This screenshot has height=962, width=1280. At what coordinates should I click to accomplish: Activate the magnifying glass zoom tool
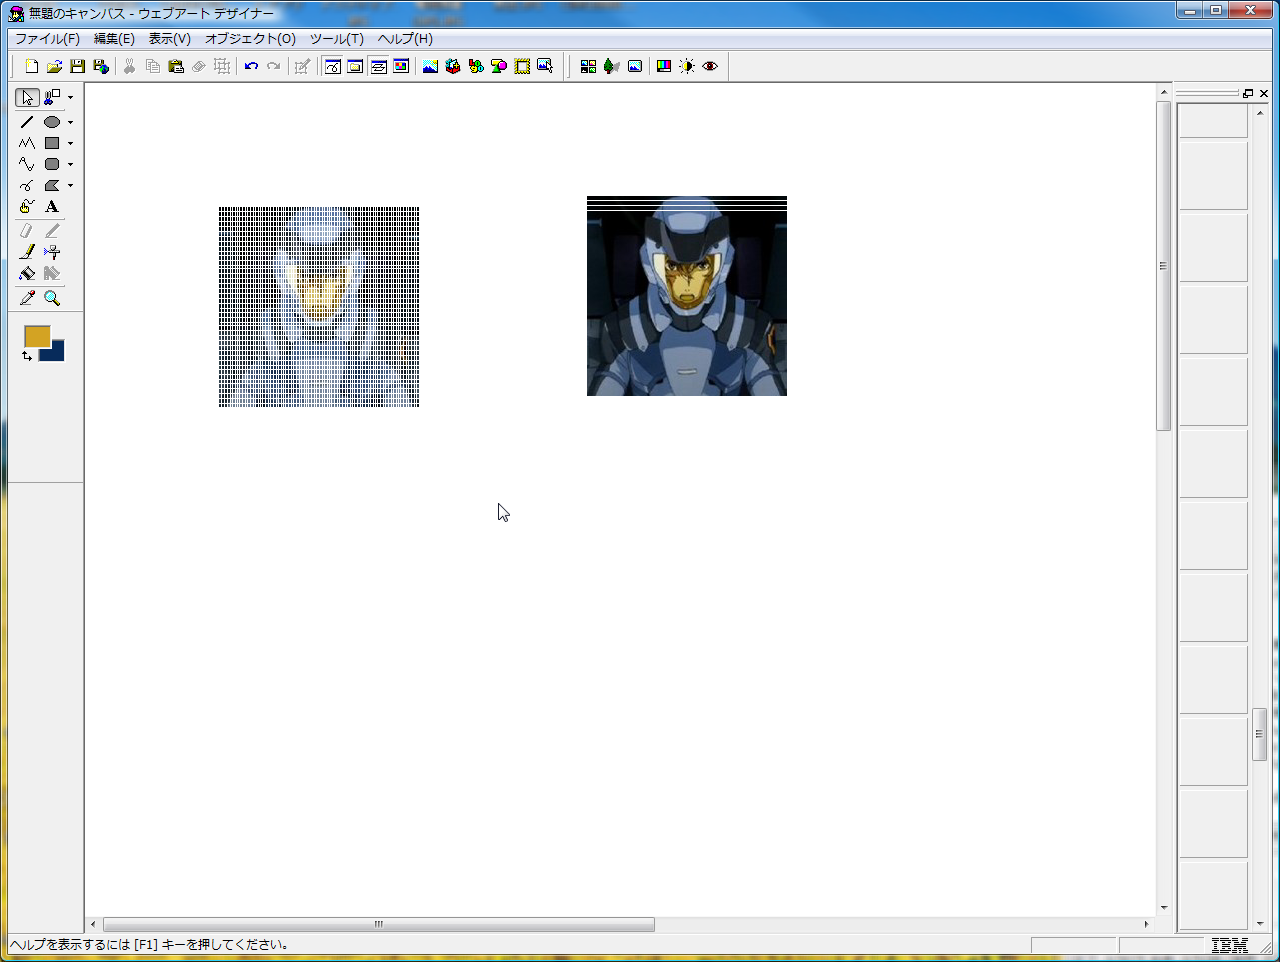tap(52, 298)
